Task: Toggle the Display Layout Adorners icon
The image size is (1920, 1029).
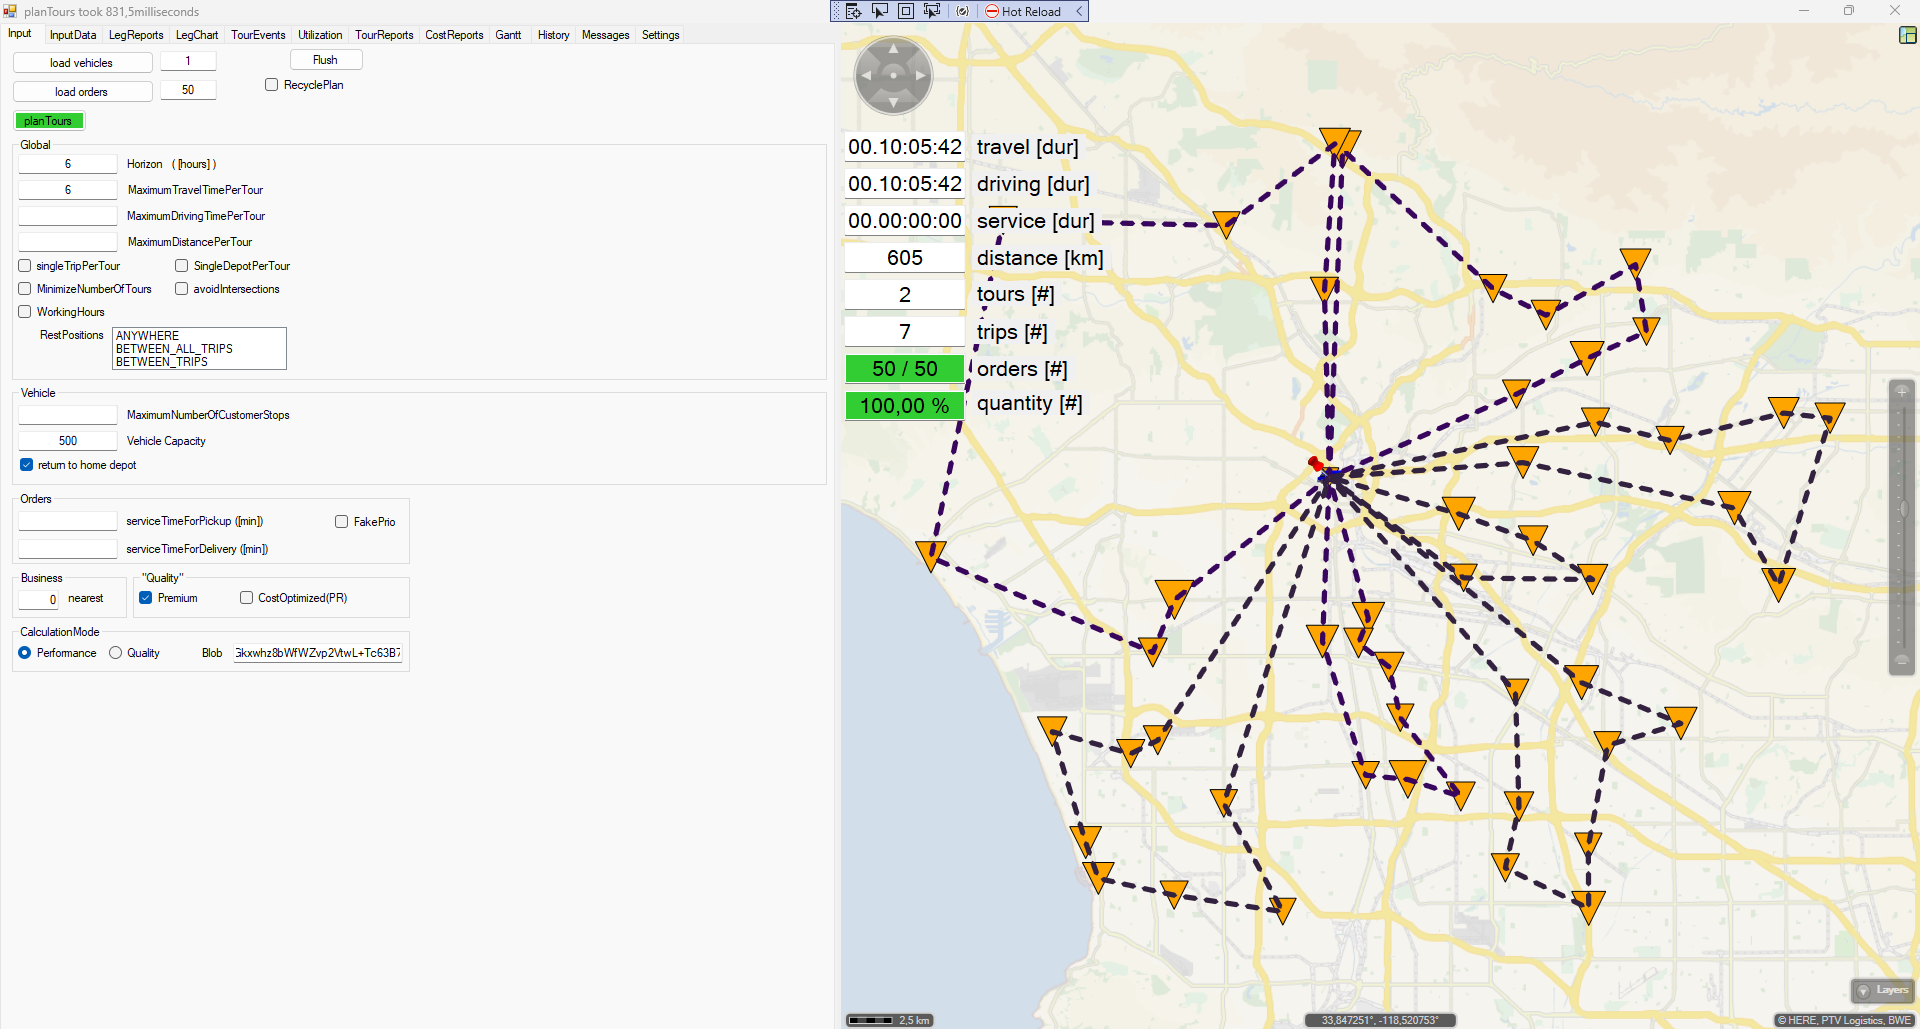Action: 906,11
